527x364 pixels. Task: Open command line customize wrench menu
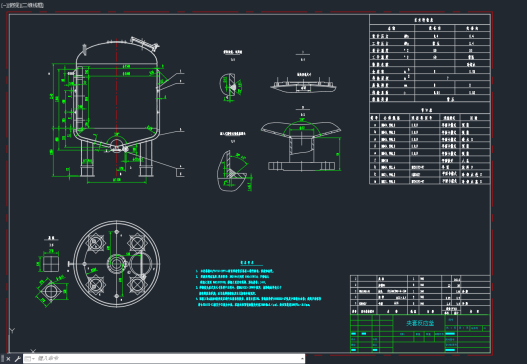point(17,359)
